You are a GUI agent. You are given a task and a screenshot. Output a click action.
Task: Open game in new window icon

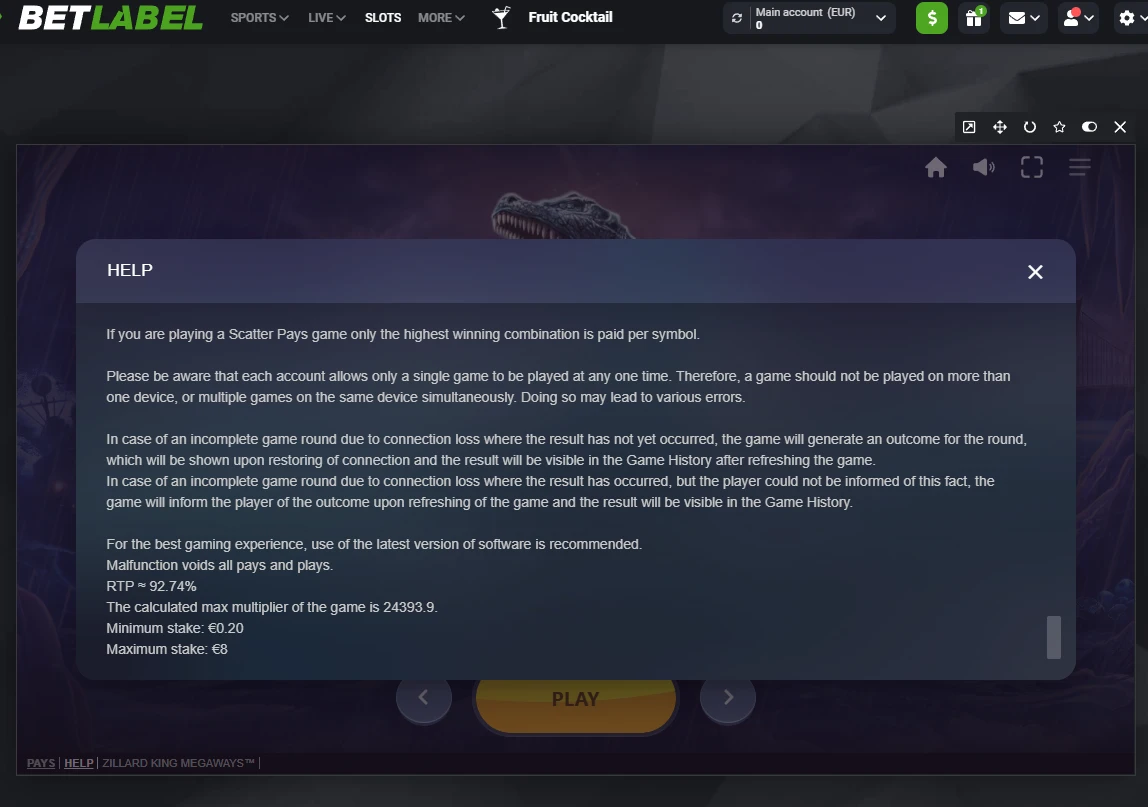[x=969, y=127]
